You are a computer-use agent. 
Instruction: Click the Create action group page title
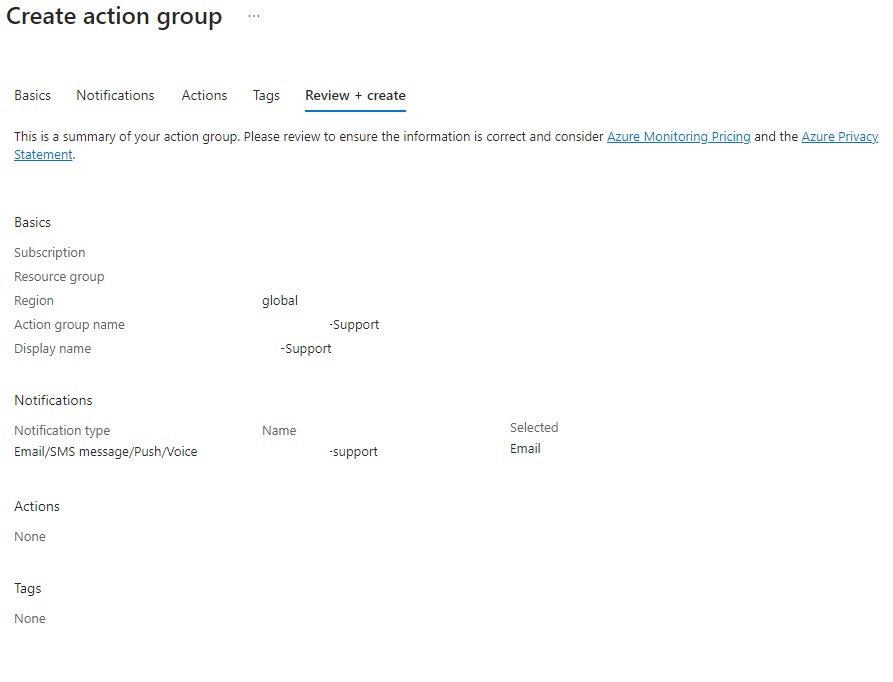point(114,17)
